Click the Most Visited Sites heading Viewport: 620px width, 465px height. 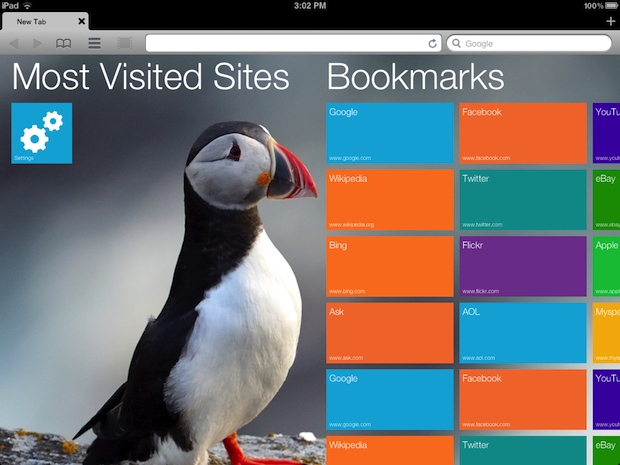tap(151, 77)
